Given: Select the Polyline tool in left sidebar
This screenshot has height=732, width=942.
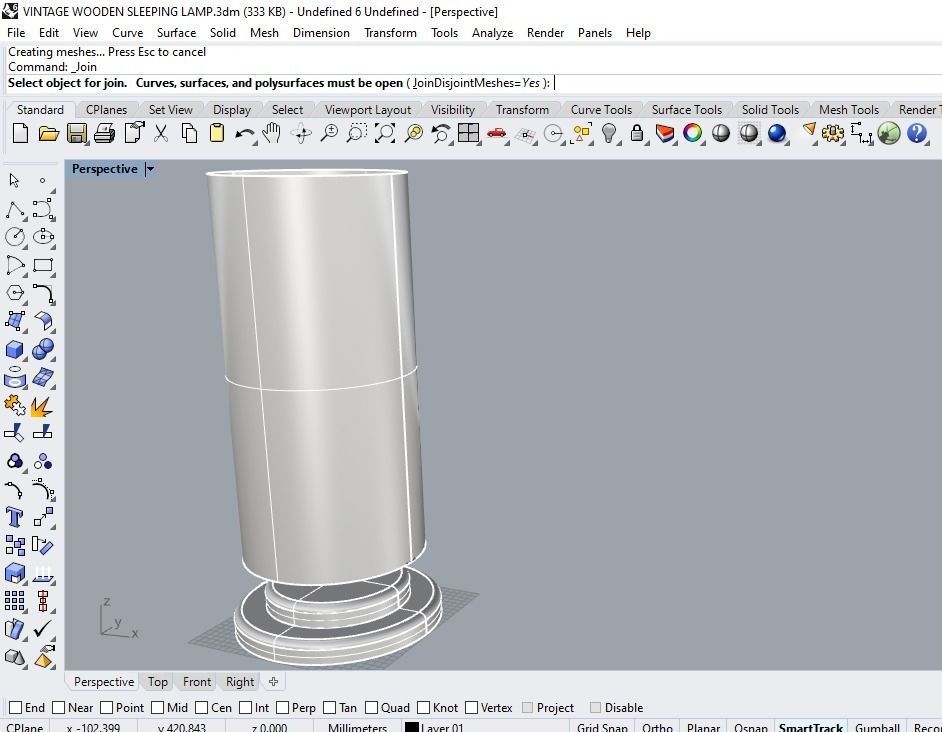Looking at the screenshot, I should [x=15, y=209].
